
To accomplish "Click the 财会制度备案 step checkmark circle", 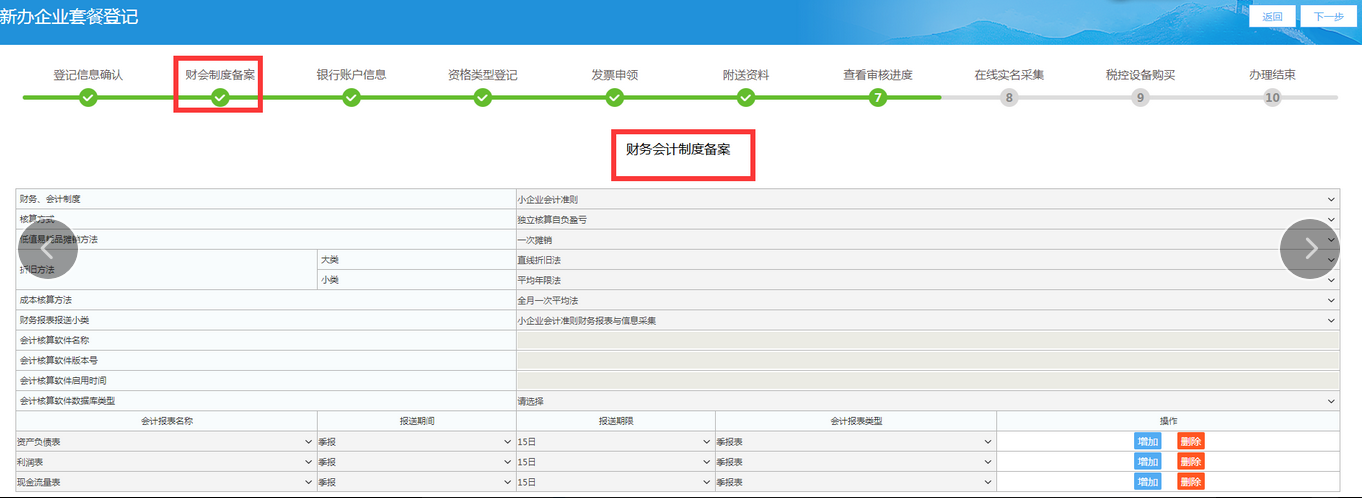I will click(220, 97).
